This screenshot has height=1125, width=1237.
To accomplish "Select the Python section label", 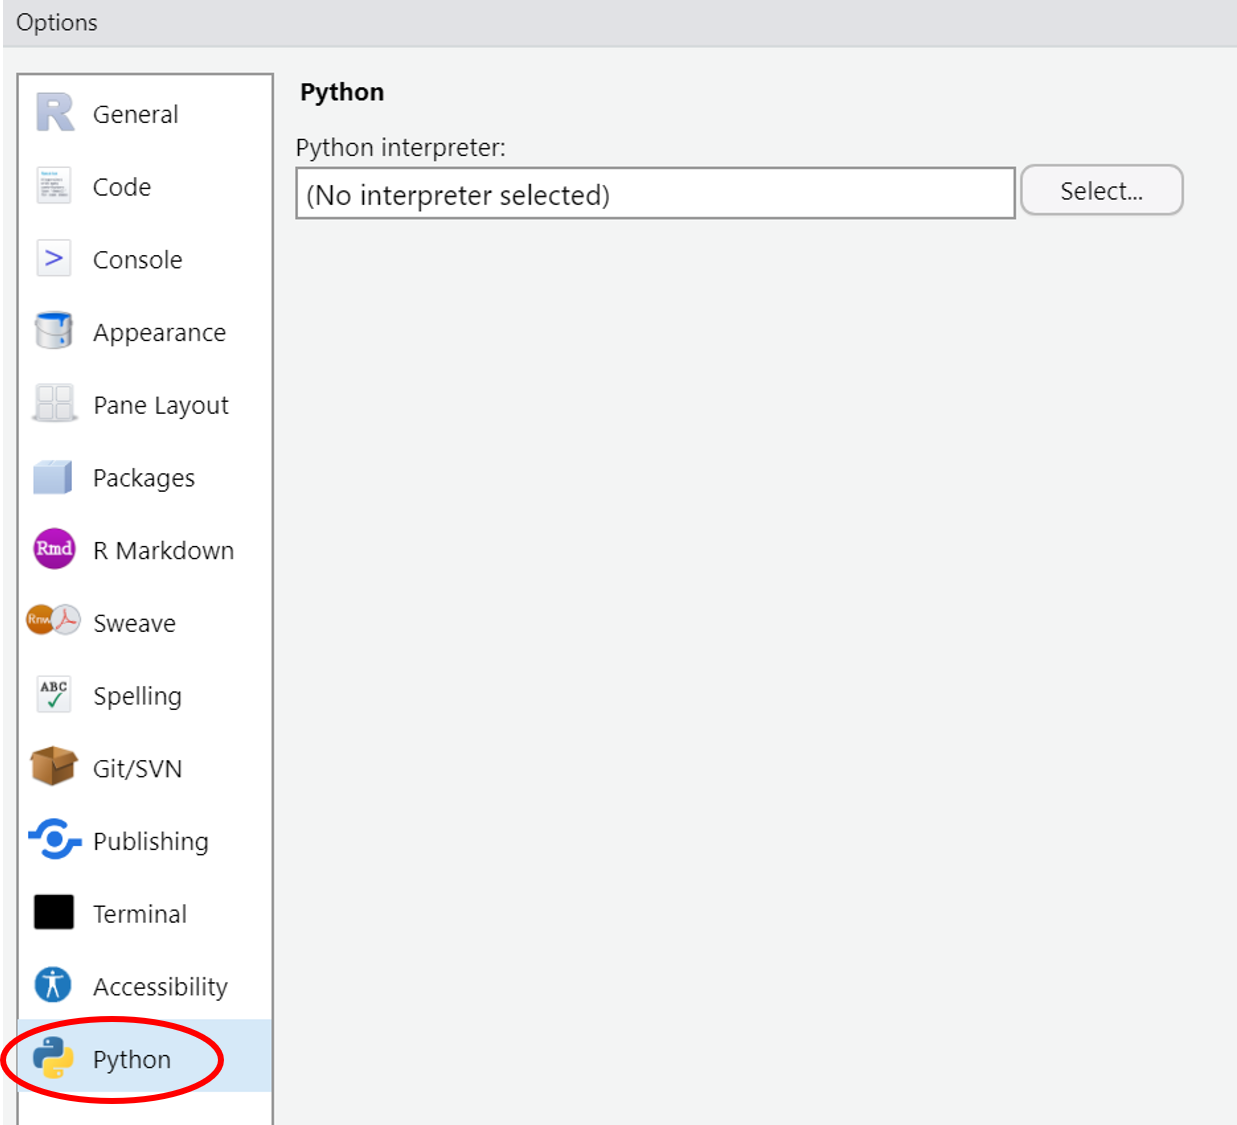I will click(132, 1059).
